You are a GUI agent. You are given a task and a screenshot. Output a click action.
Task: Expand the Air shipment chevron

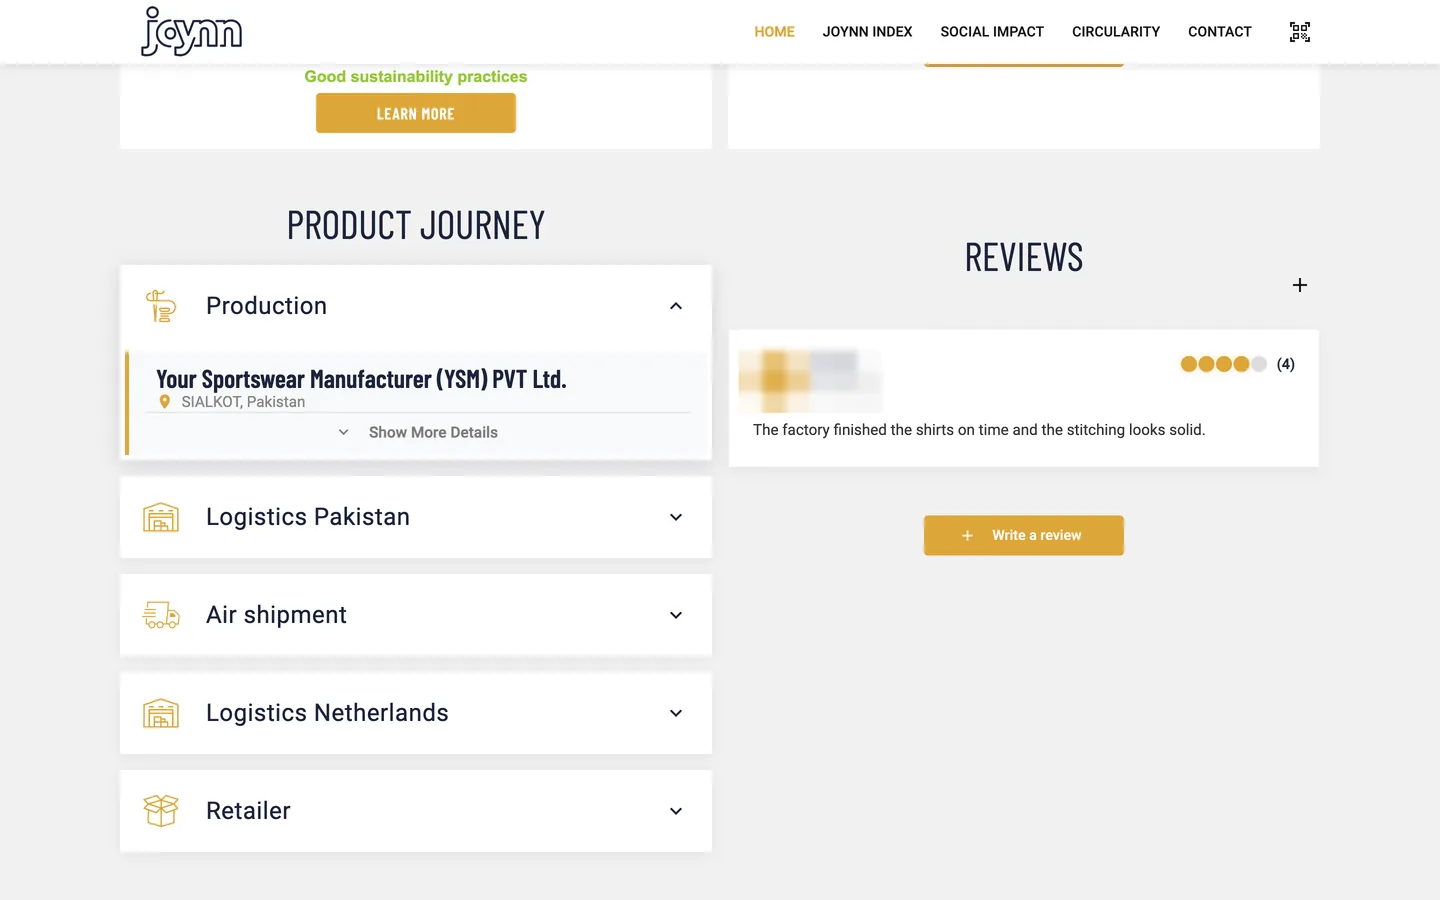tap(676, 615)
